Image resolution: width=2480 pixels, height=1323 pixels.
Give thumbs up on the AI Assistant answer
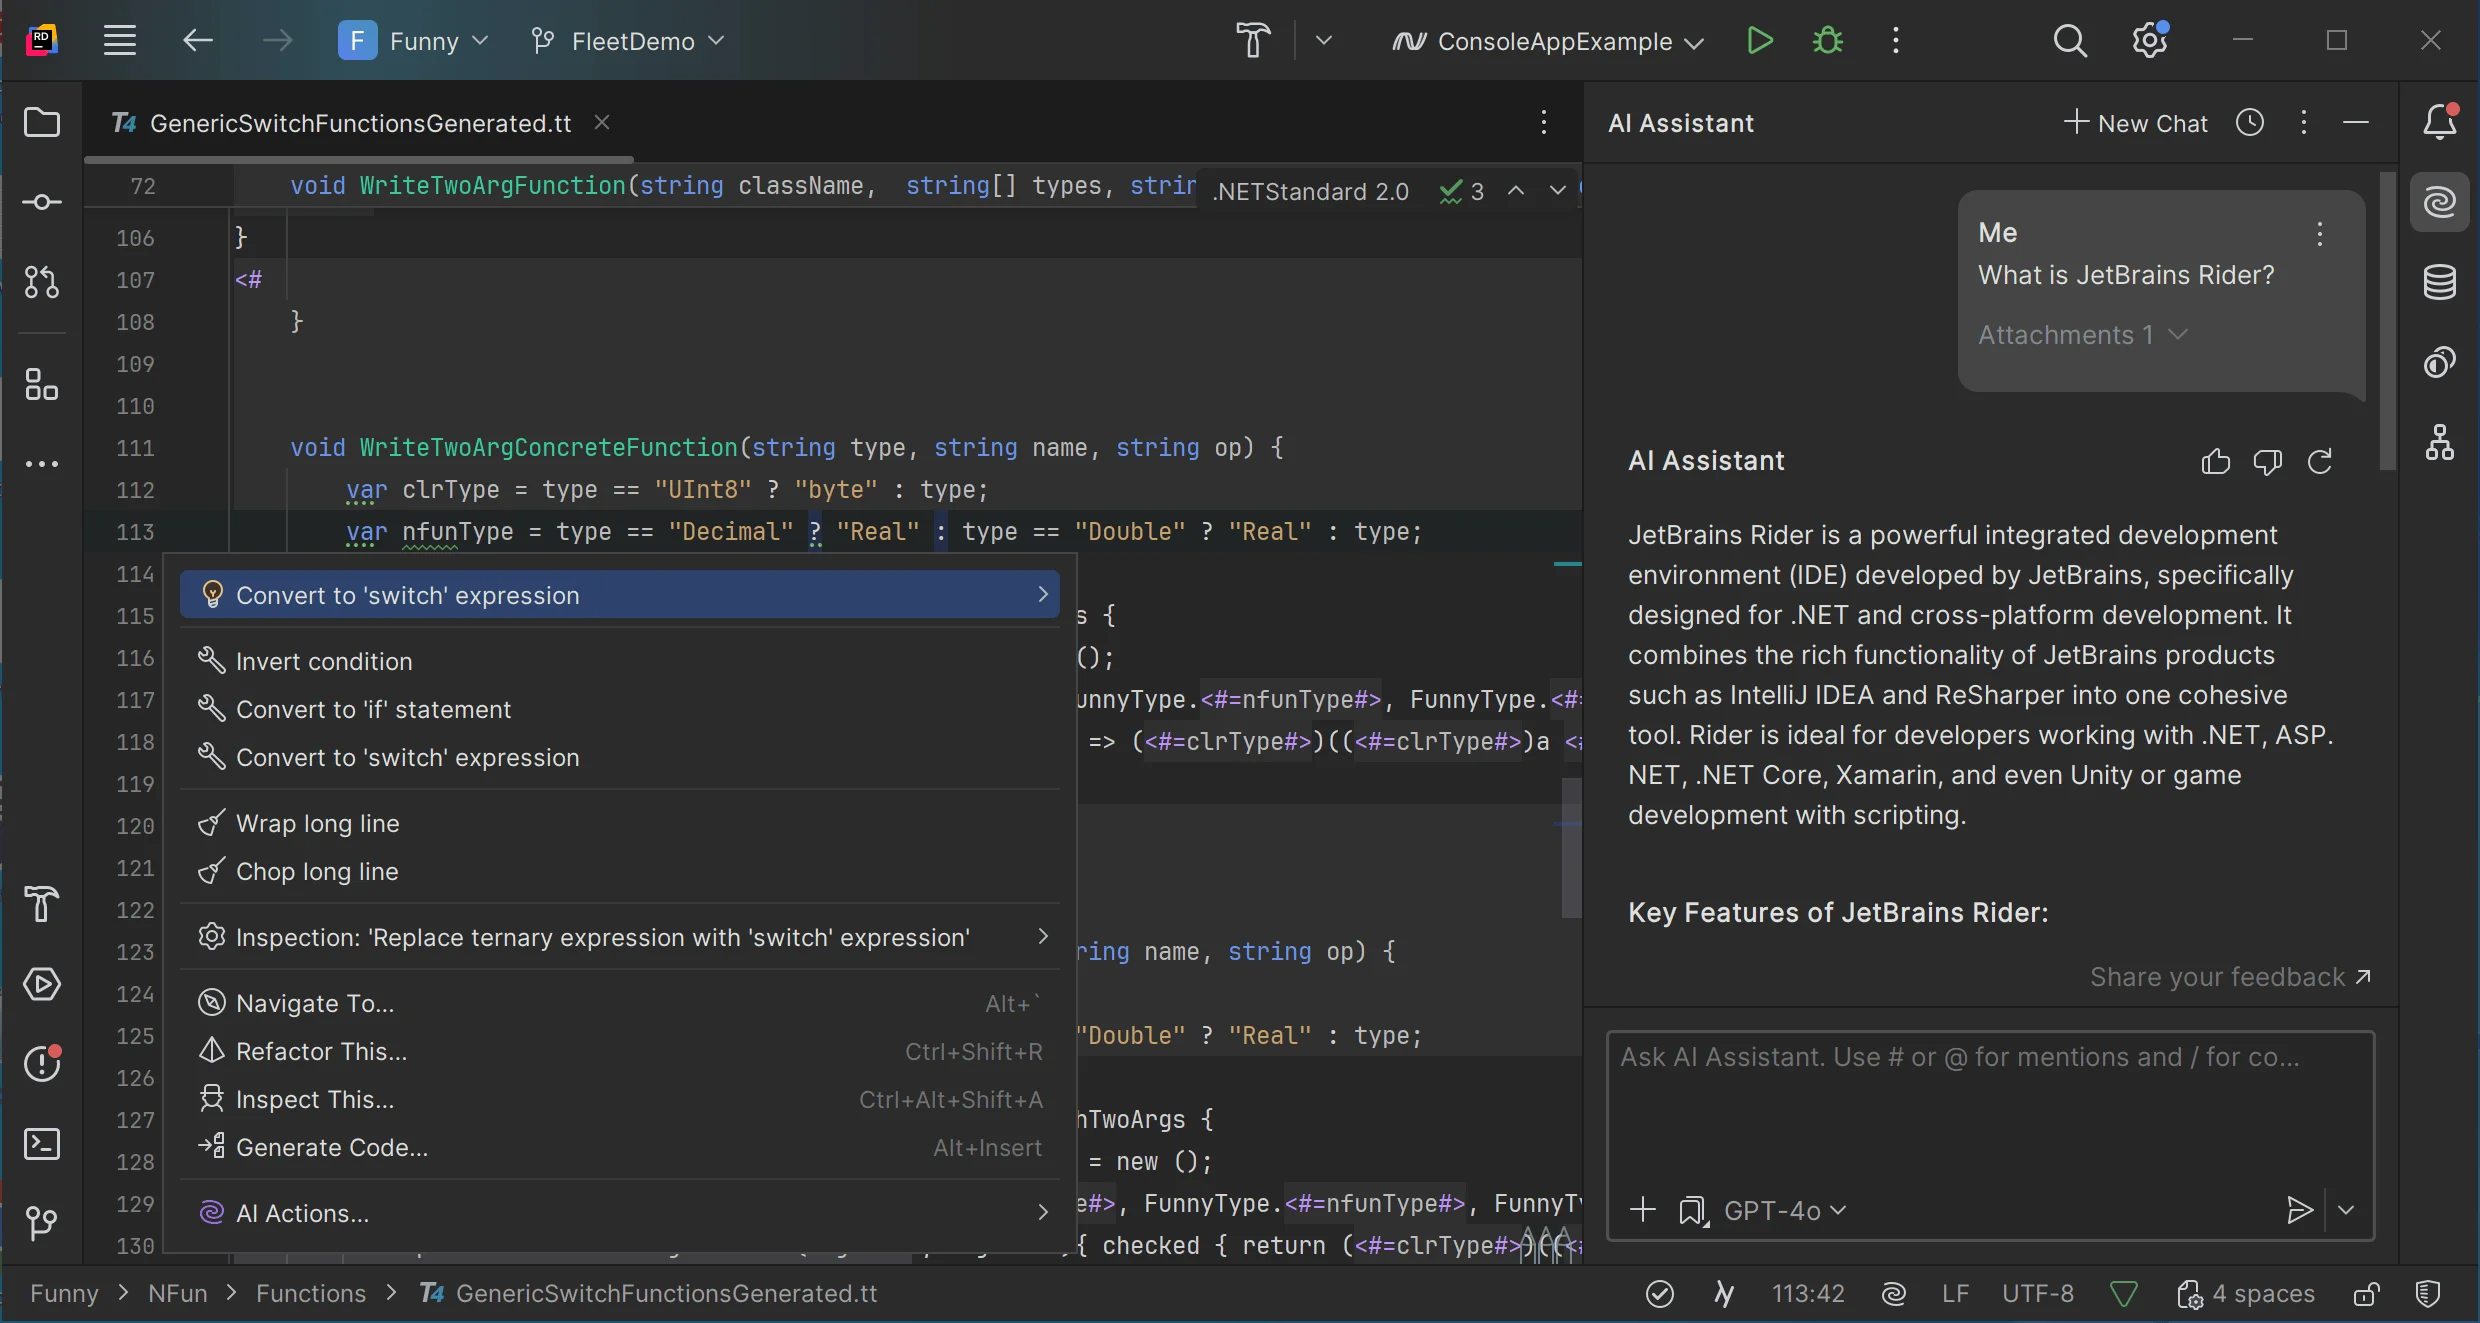(2216, 462)
